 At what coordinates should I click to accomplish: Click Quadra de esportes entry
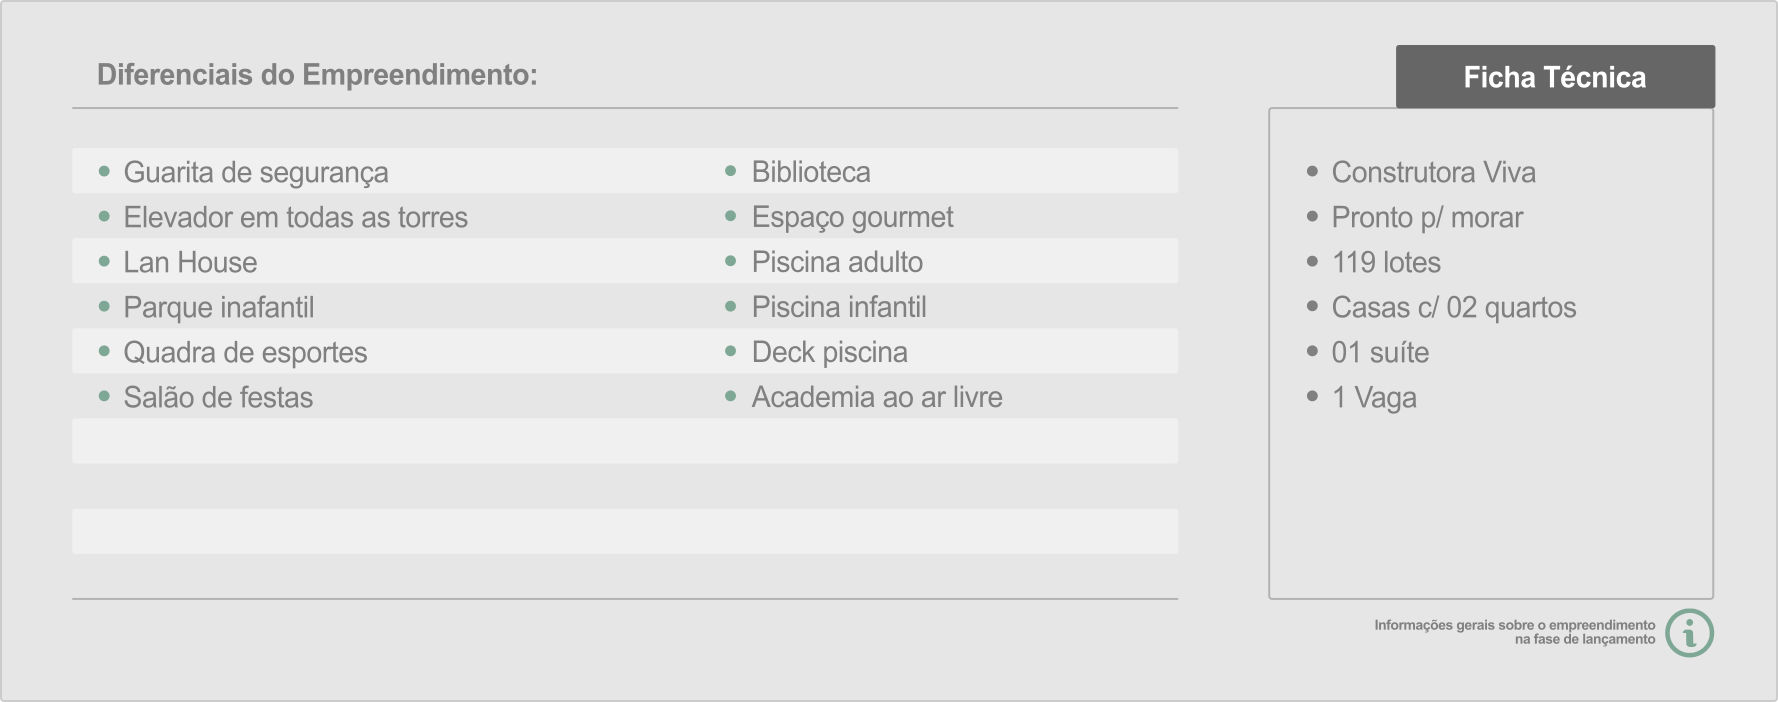245,352
